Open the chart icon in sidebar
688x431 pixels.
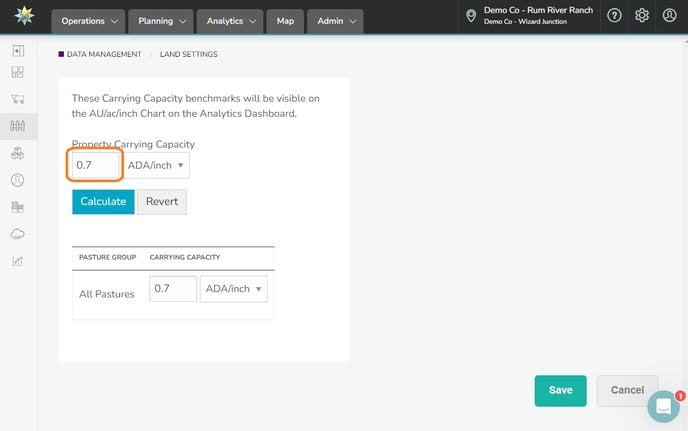click(x=17, y=261)
